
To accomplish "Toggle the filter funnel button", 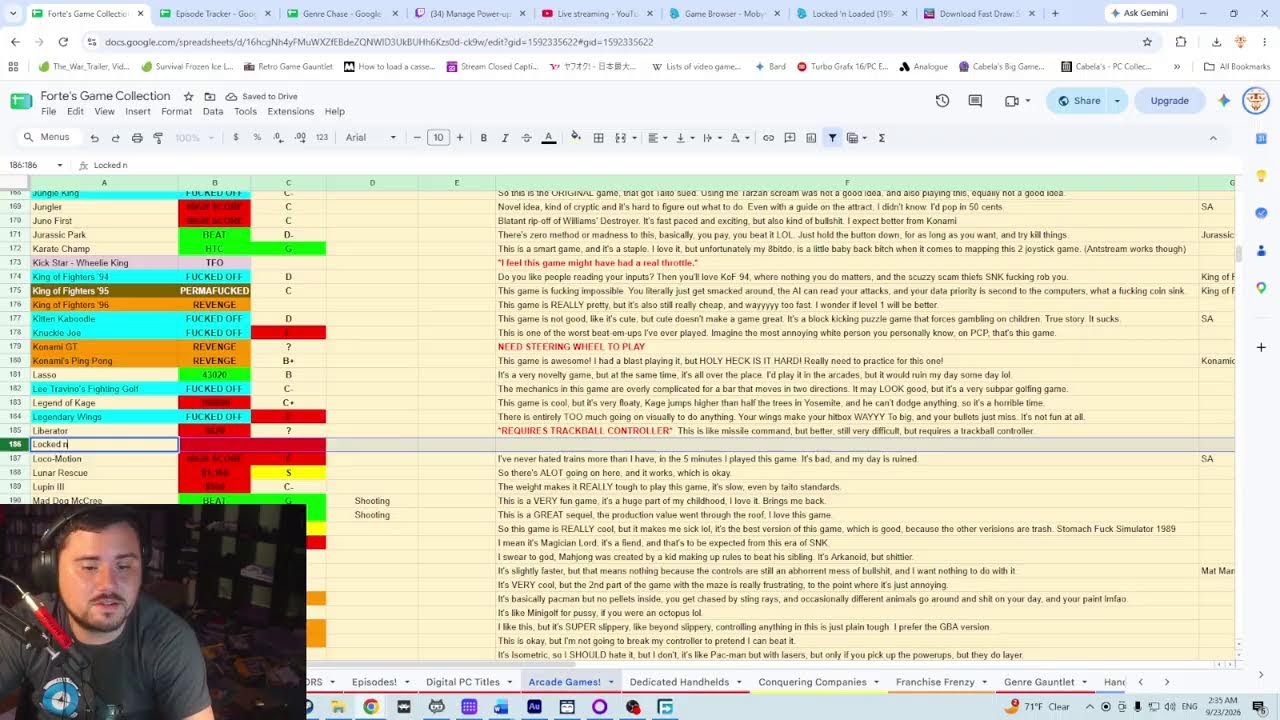I will tap(832, 138).
